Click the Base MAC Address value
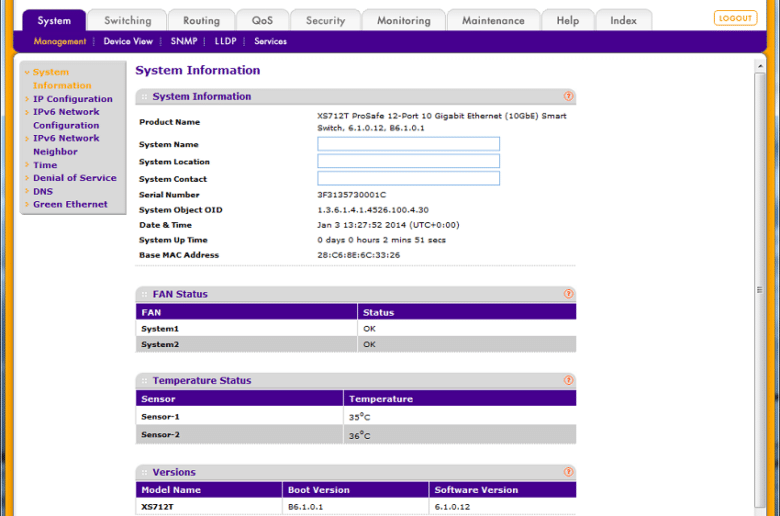Screen dimensions: 780x516 [x=359, y=255]
